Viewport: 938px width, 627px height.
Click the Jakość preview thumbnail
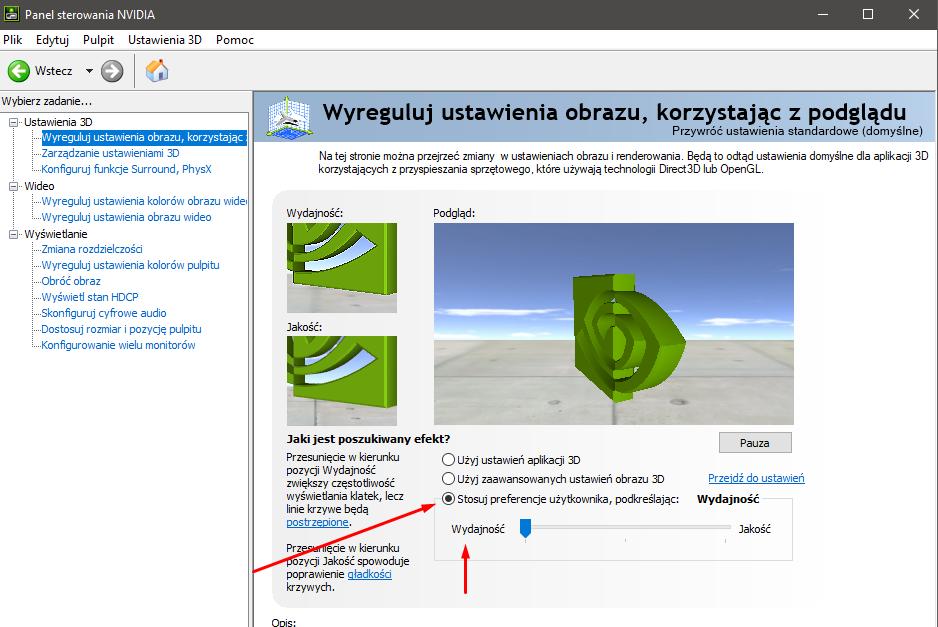pos(342,381)
